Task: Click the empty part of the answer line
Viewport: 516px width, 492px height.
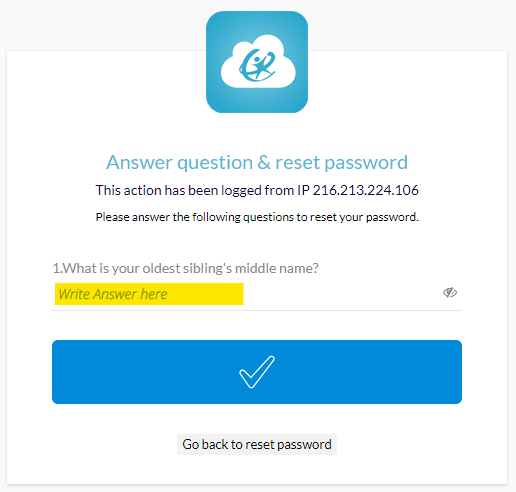Action: pyautogui.click(x=342, y=294)
